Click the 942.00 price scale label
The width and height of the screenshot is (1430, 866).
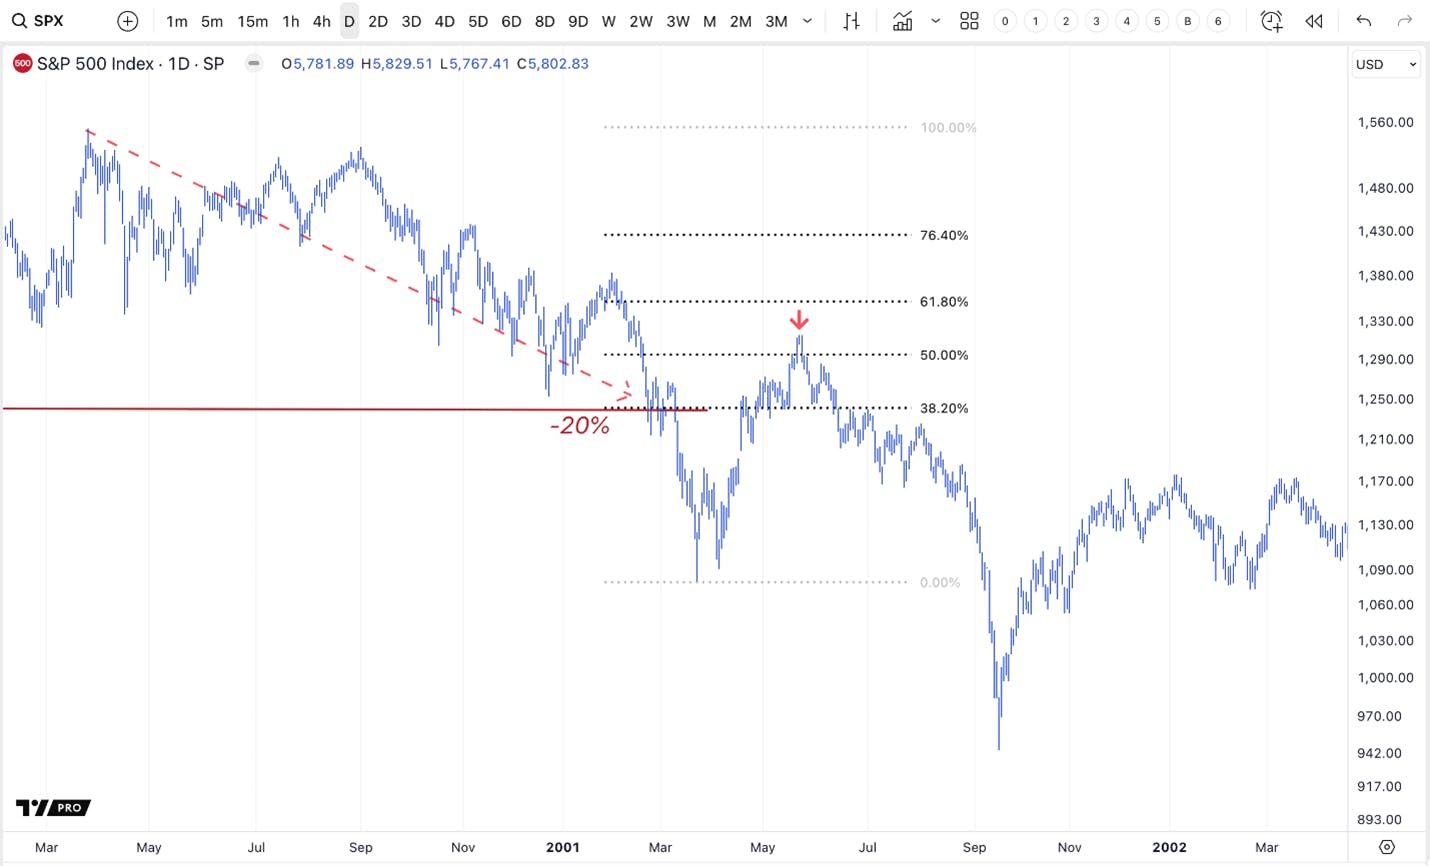click(x=1379, y=753)
